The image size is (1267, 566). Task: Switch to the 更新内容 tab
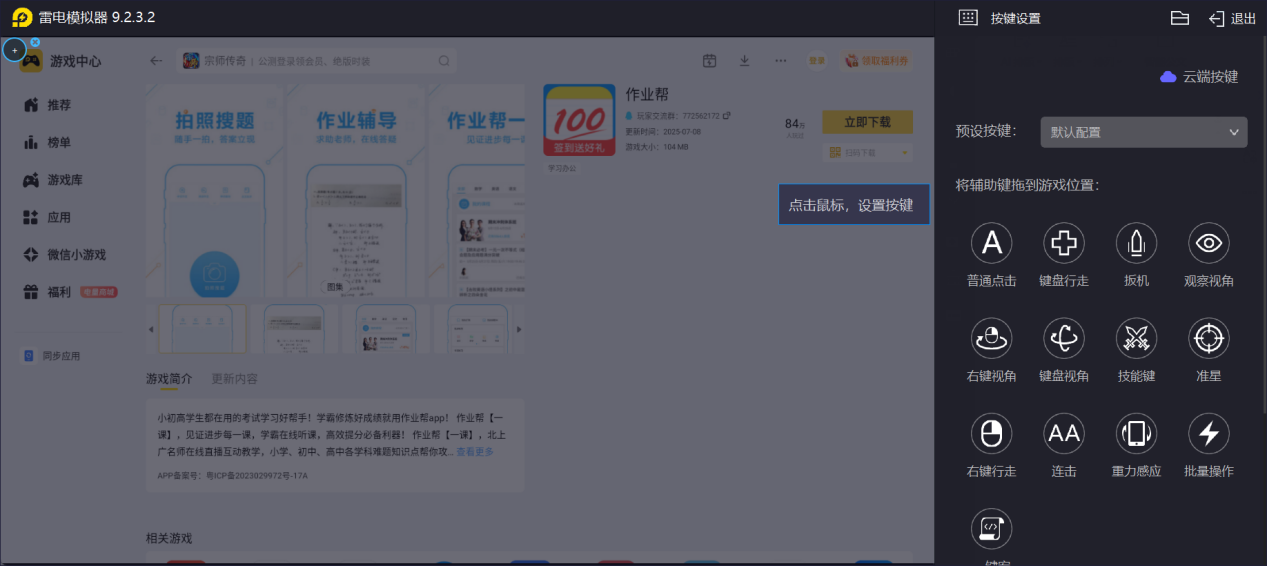[x=234, y=379]
